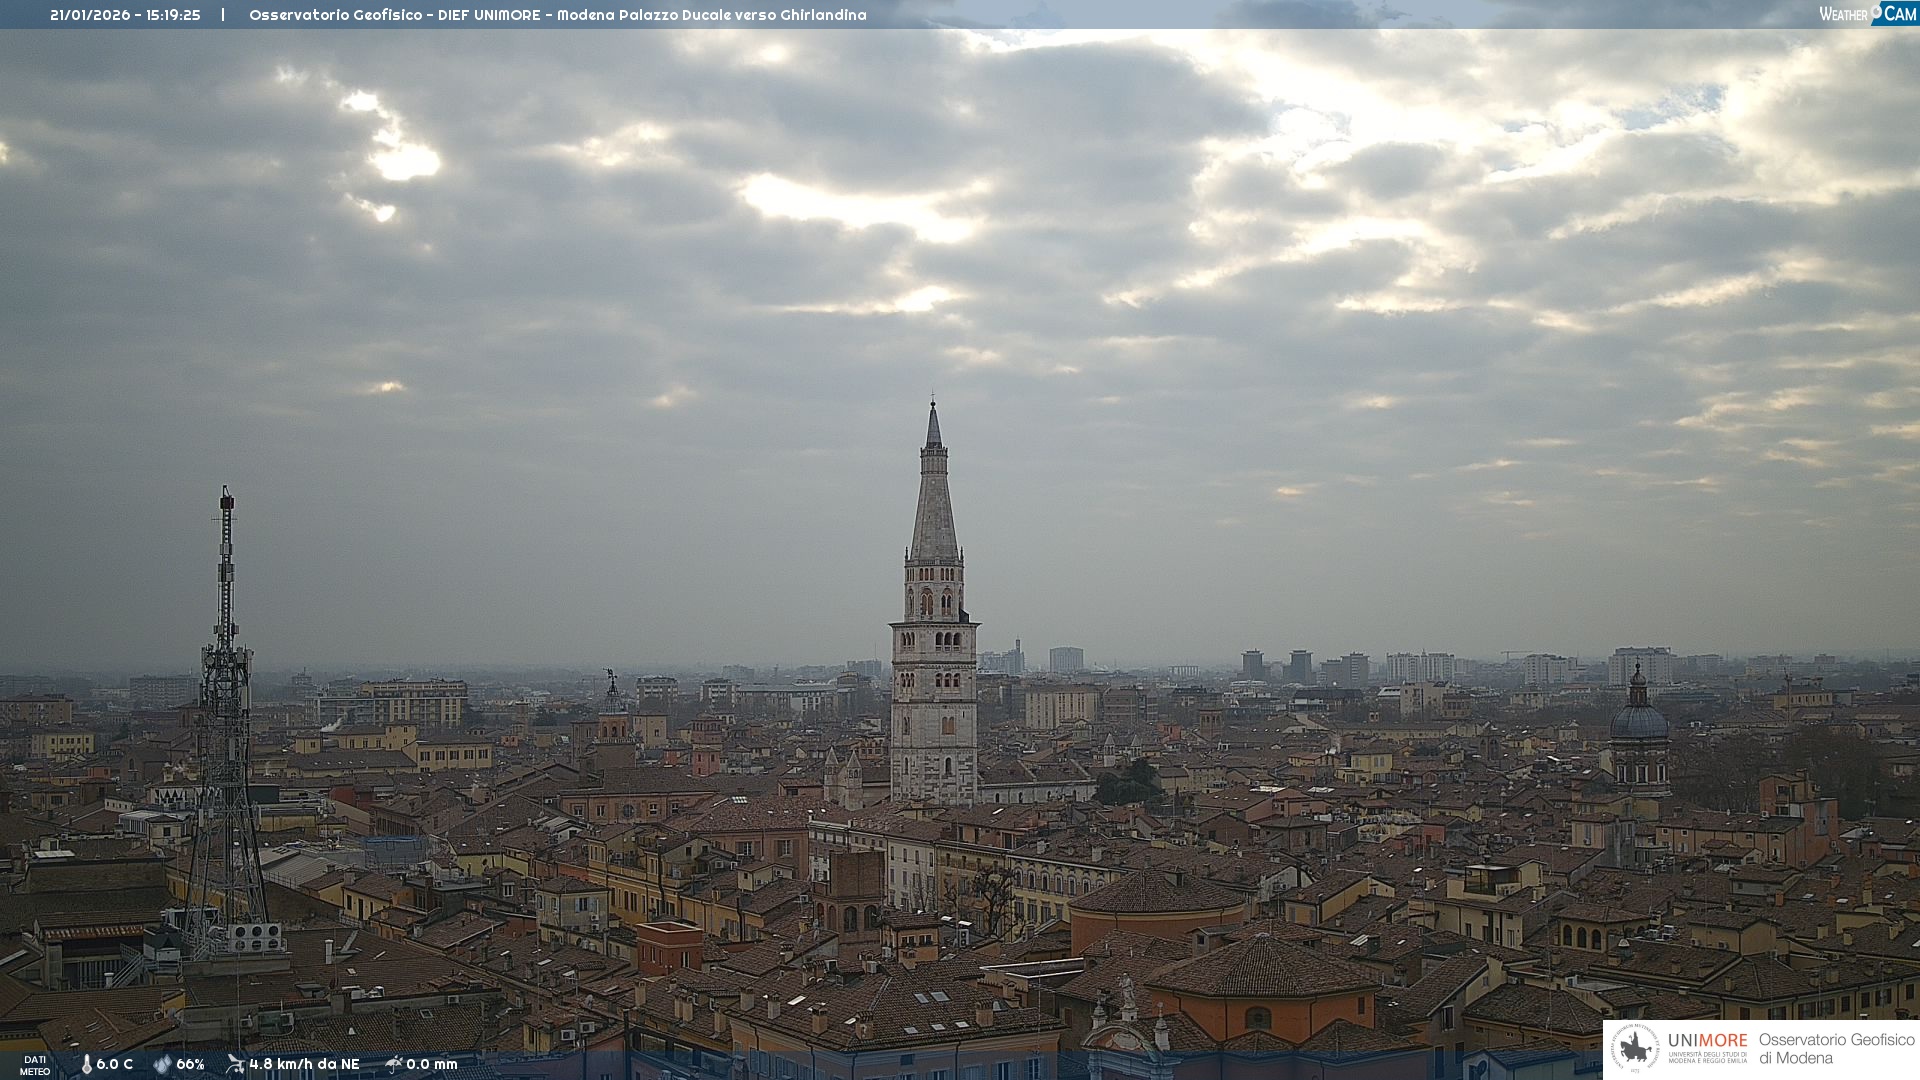Click the 0.0 mm precipitation value
The width and height of the screenshot is (1920, 1080).
432,1064
